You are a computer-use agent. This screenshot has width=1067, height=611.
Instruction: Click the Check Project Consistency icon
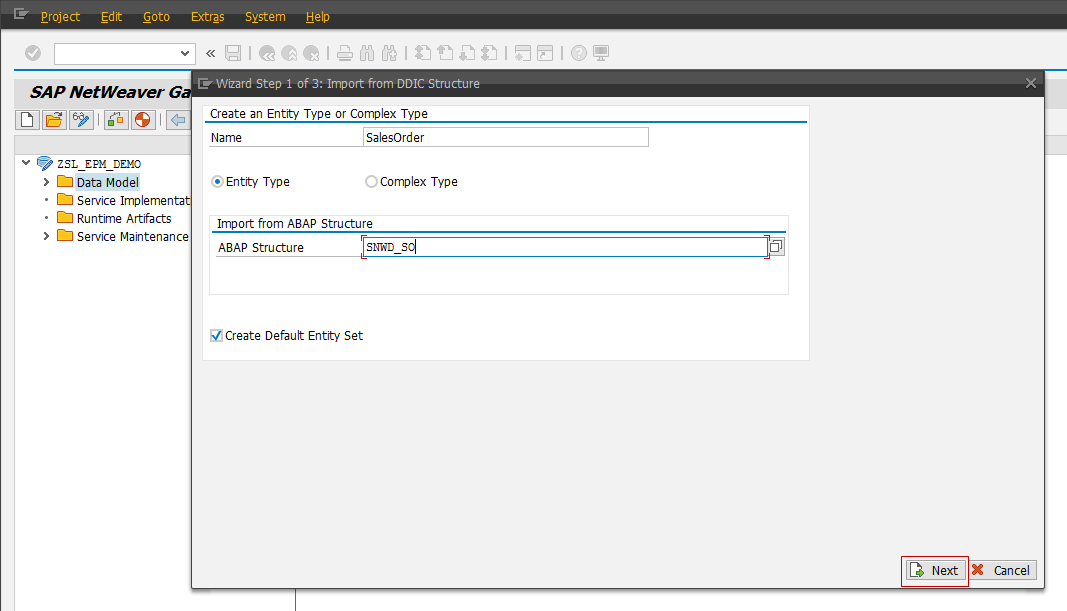(114, 120)
